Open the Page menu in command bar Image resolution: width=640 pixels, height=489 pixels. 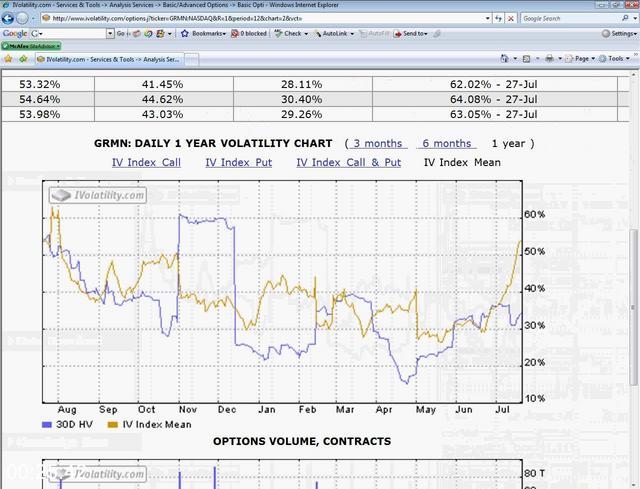tap(580, 59)
